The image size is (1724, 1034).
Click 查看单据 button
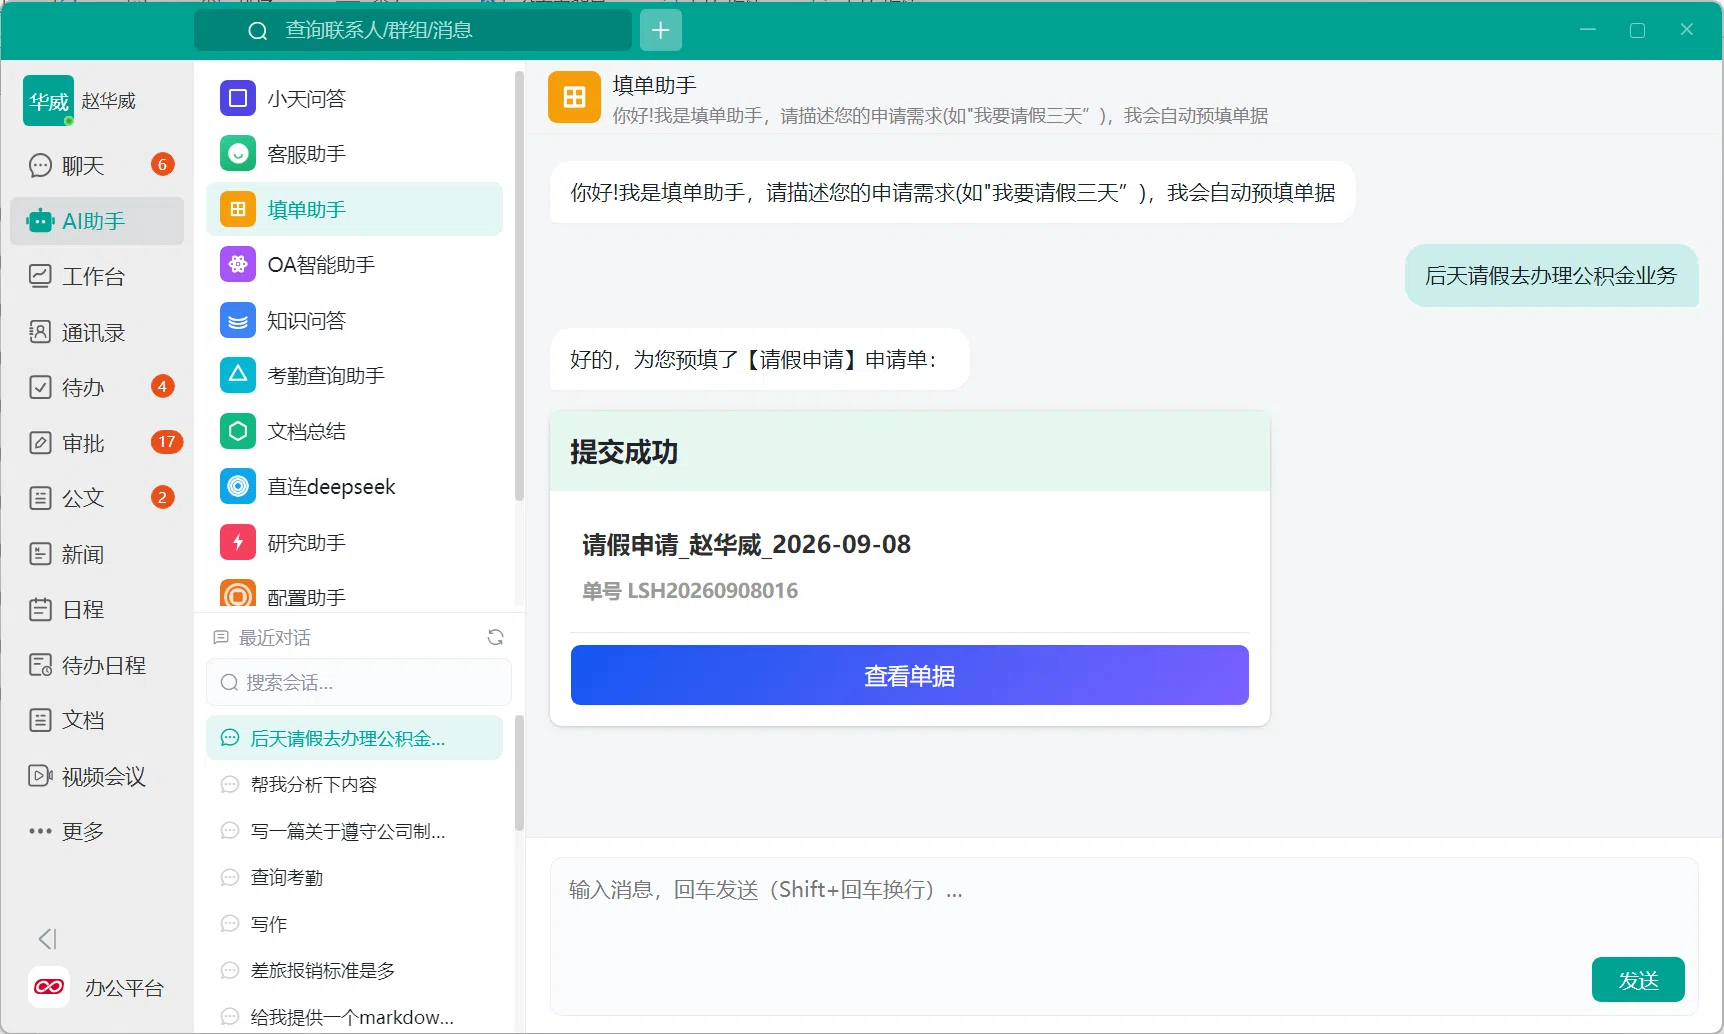pos(909,675)
